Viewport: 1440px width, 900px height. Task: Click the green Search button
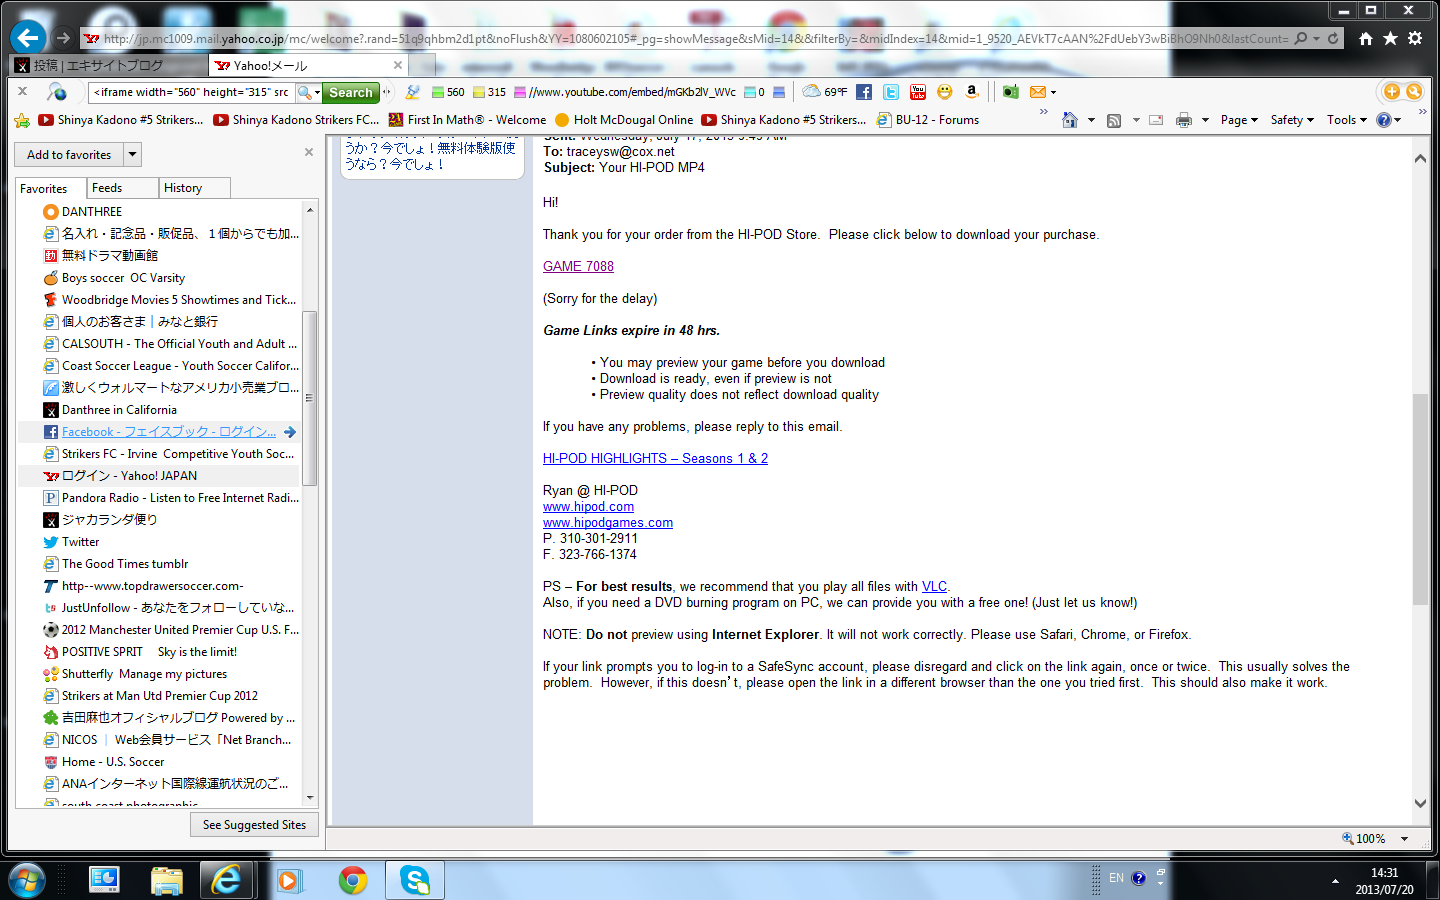pyautogui.click(x=351, y=92)
